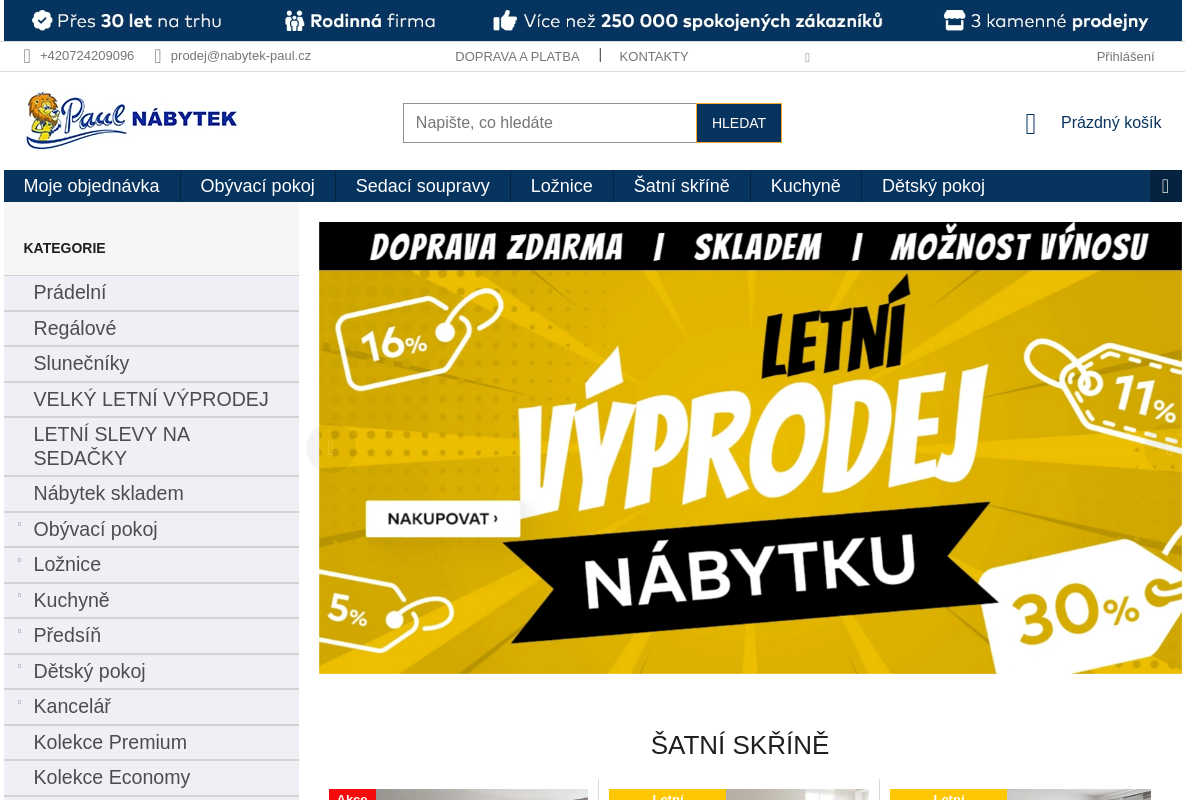Click the ŠATNÍ SKŘÍNĚ section heading
1200x800 pixels.
tap(740, 745)
